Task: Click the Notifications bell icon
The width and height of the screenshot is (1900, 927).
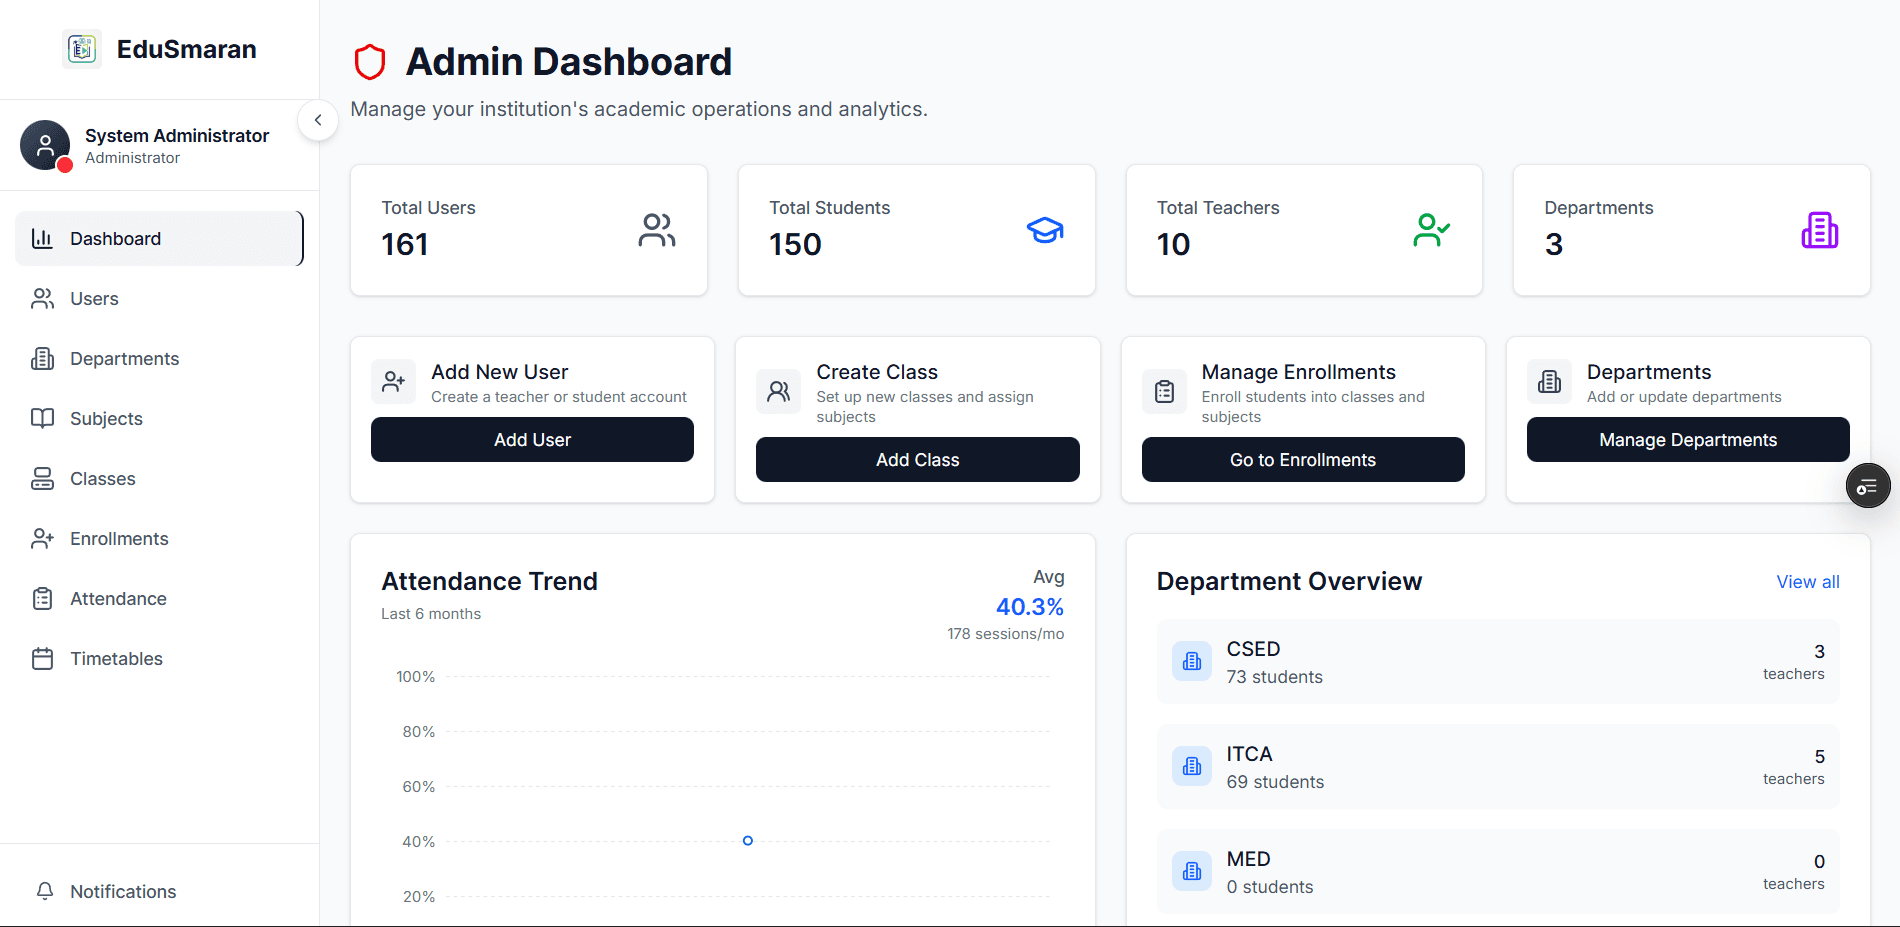Action: coord(45,891)
